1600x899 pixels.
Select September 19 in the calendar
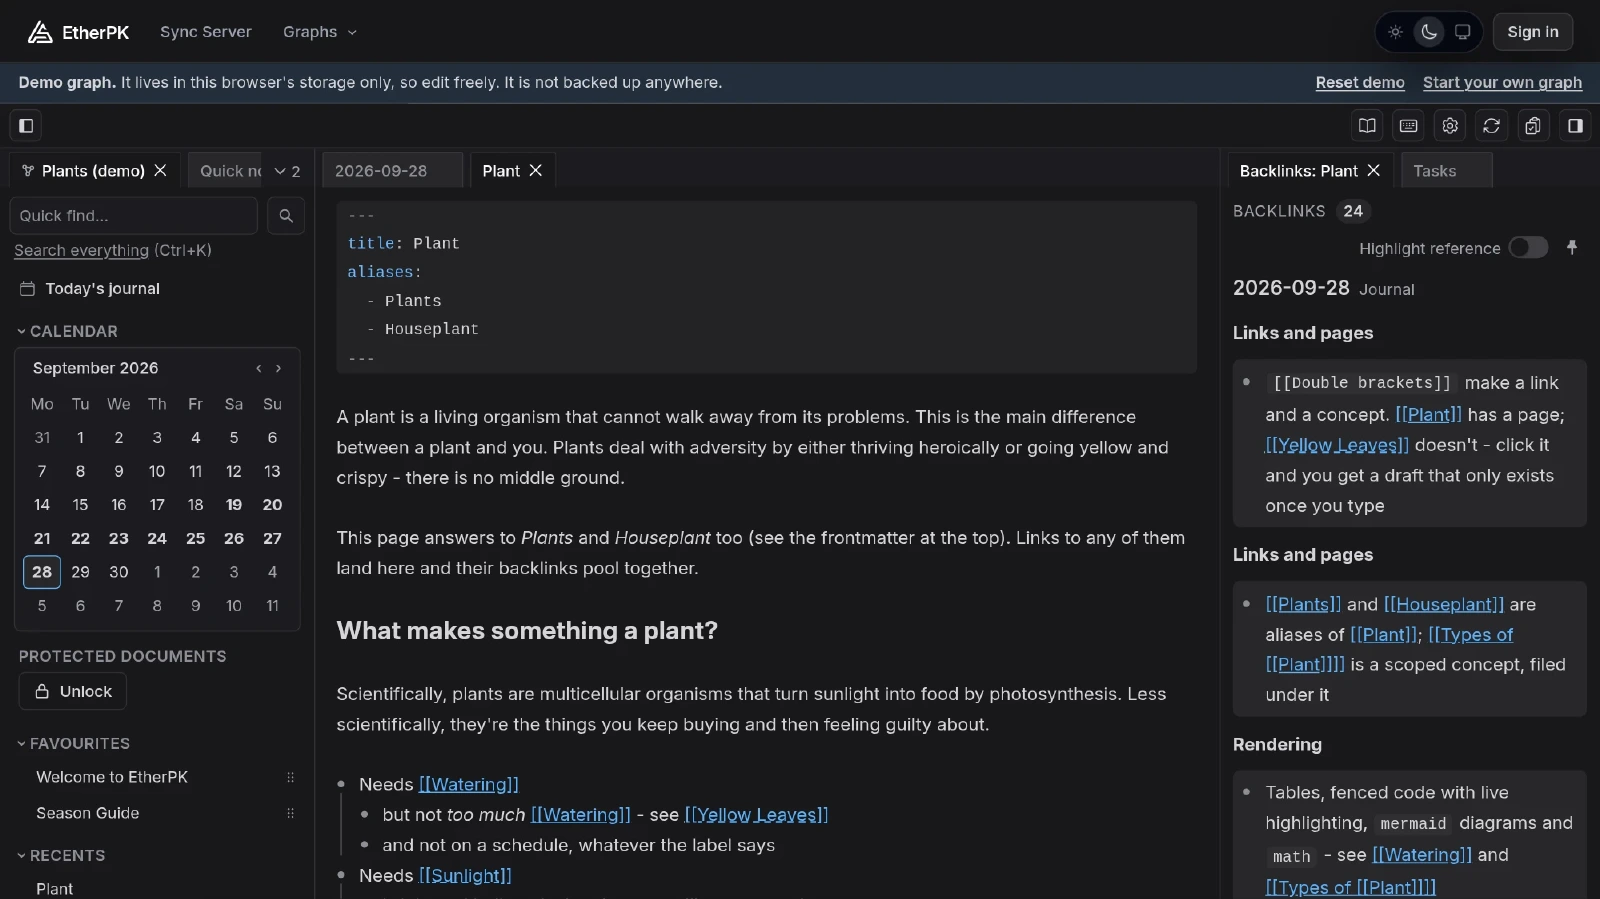coord(234,505)
